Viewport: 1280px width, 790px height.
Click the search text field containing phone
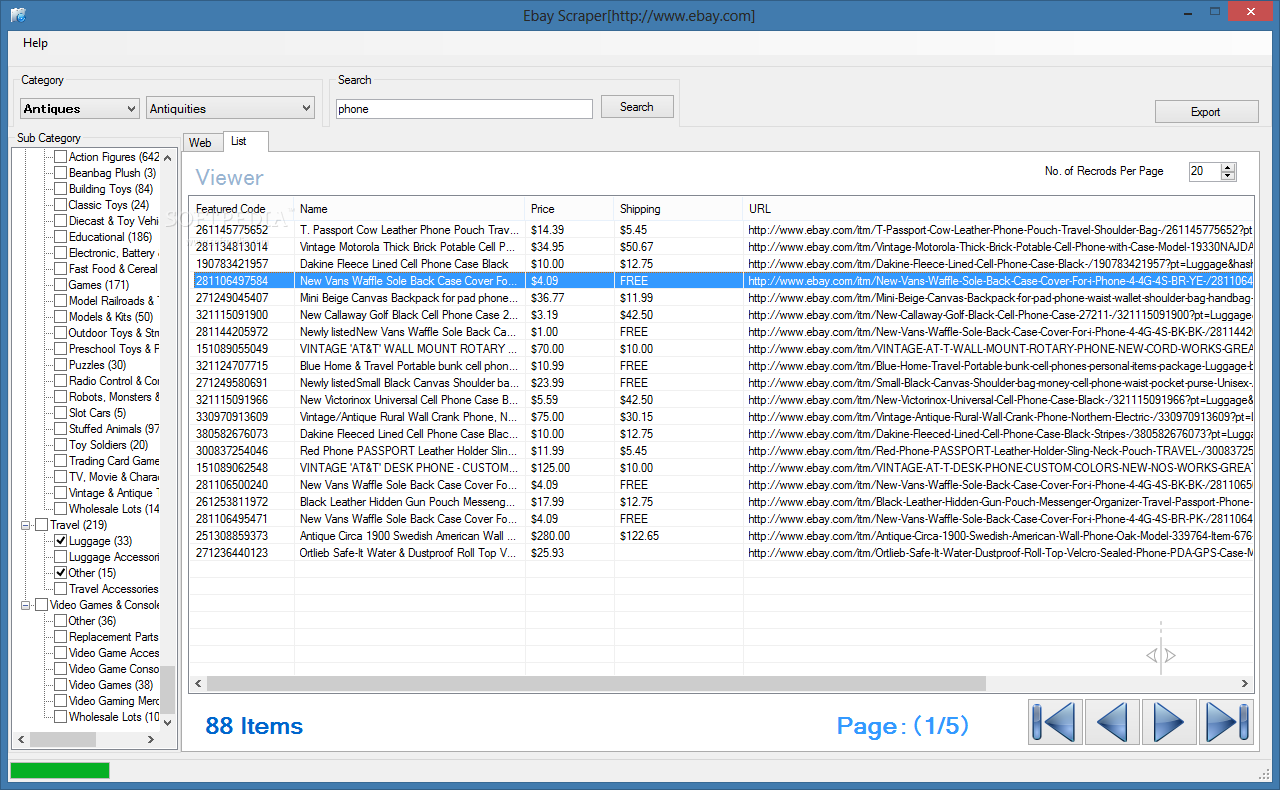464,109
